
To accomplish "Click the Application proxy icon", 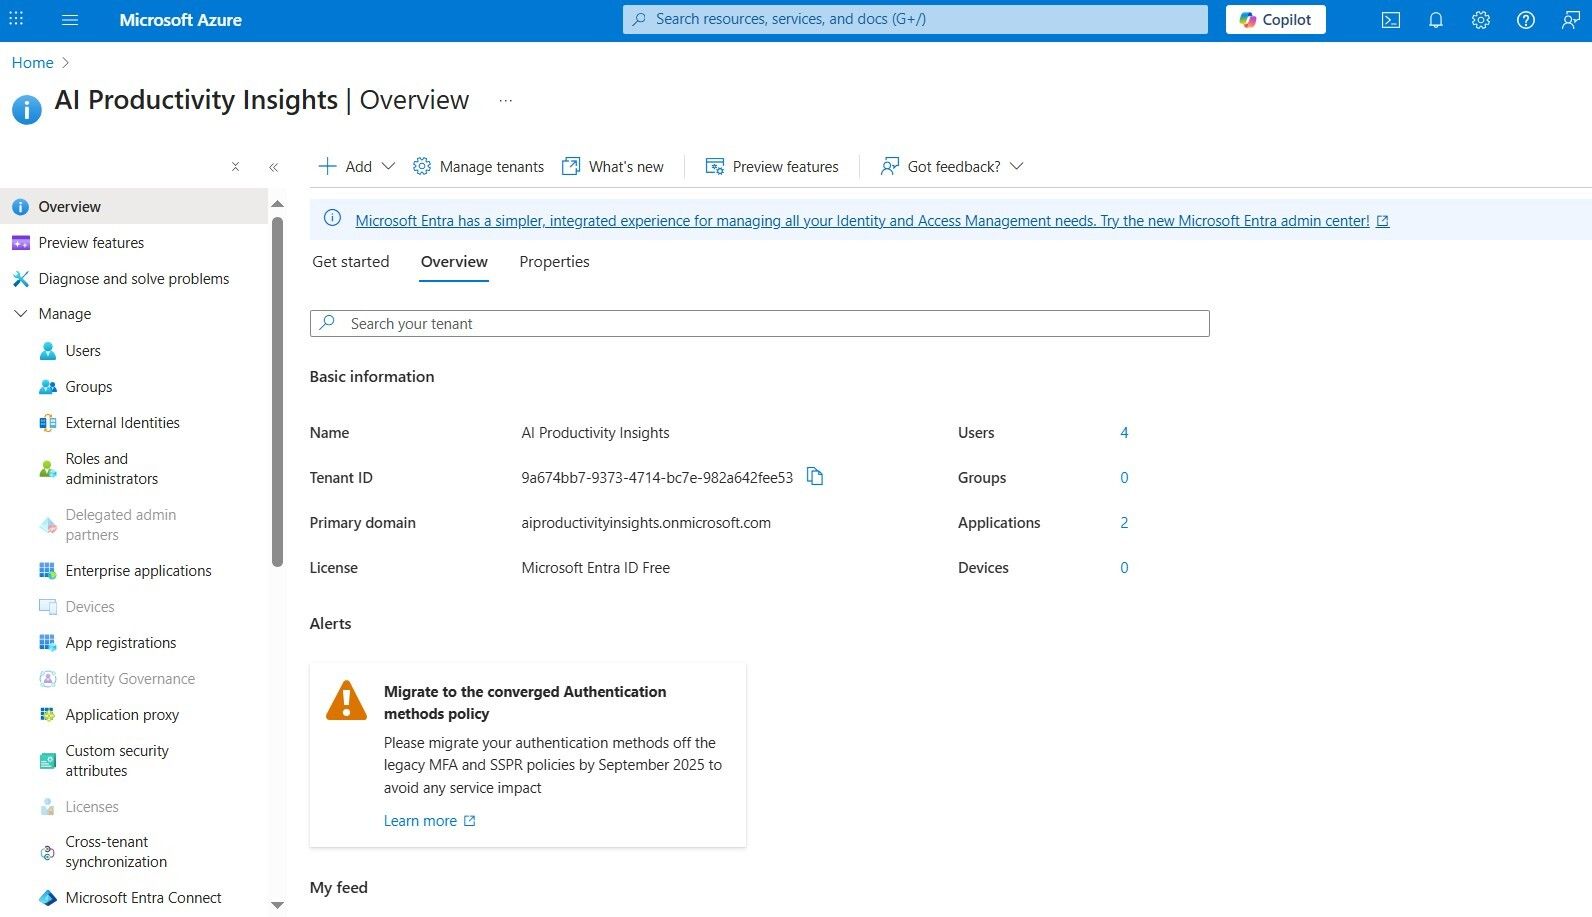I will 48,715.
